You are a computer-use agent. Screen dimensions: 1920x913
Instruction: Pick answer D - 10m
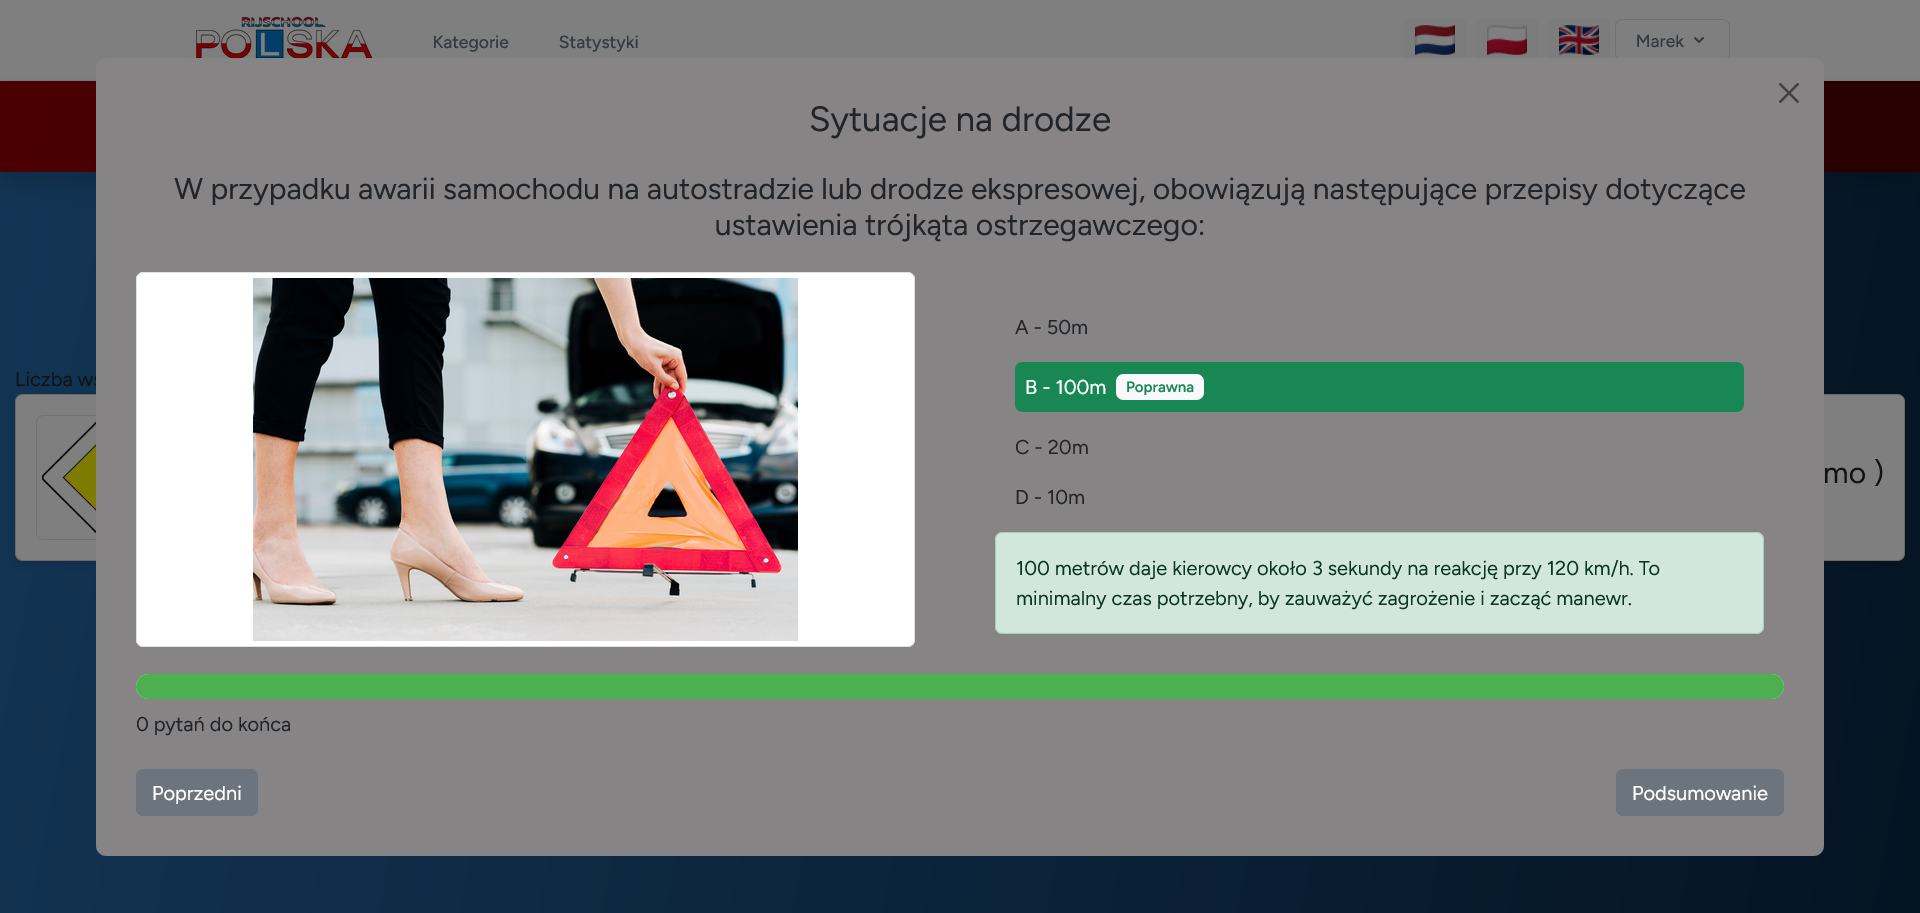click(1049, 497)
